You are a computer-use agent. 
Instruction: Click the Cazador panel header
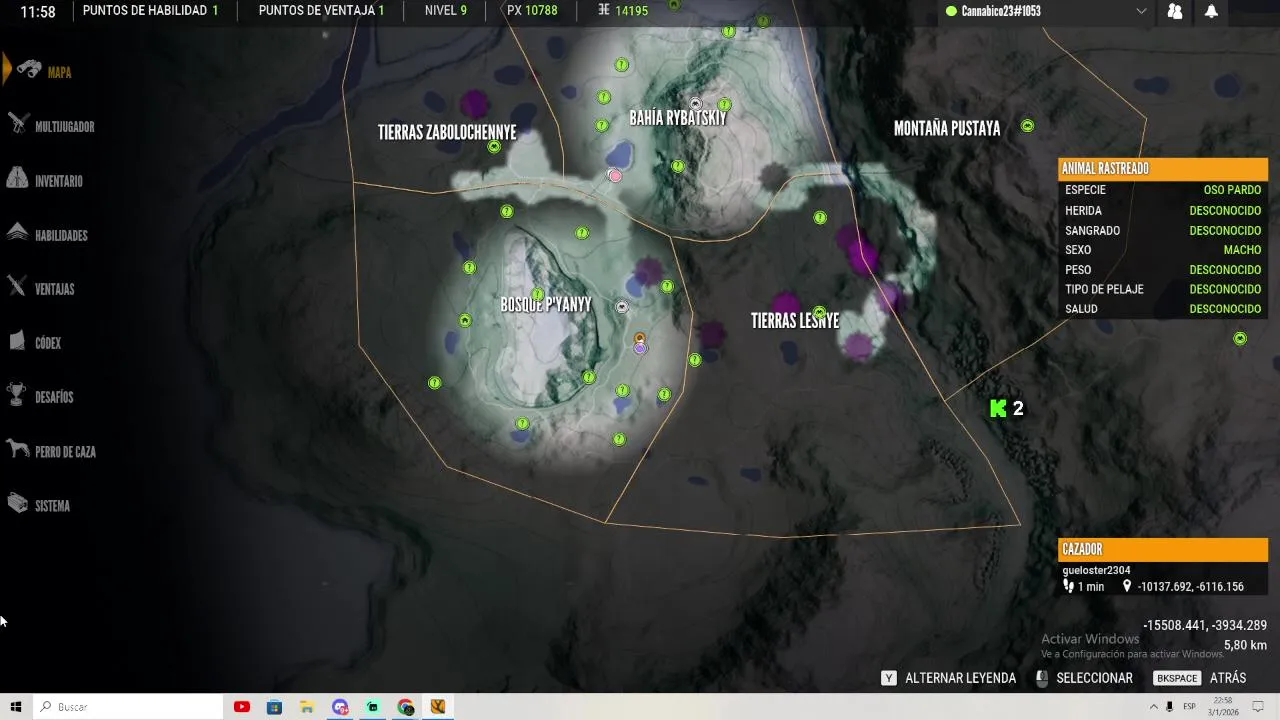pyautogui.click(x=1163, y=550)
